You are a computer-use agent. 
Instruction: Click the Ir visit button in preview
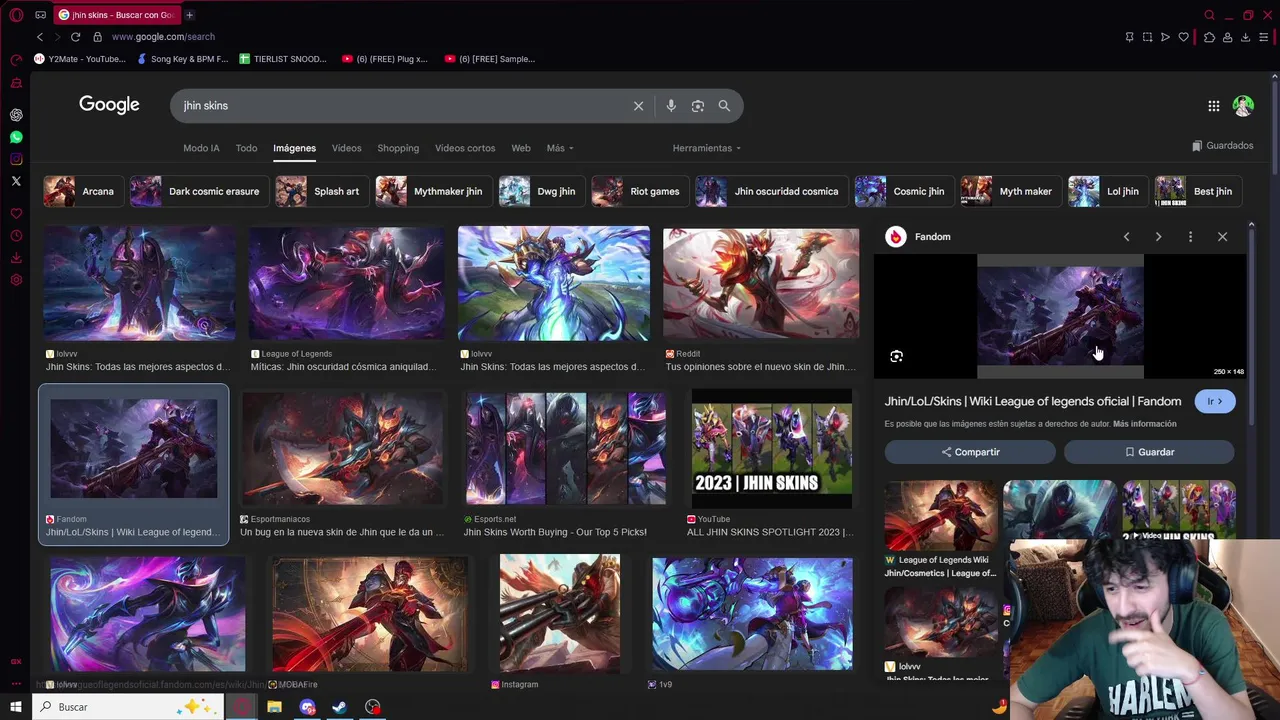pyautogui.click(x=1215, y=401)
